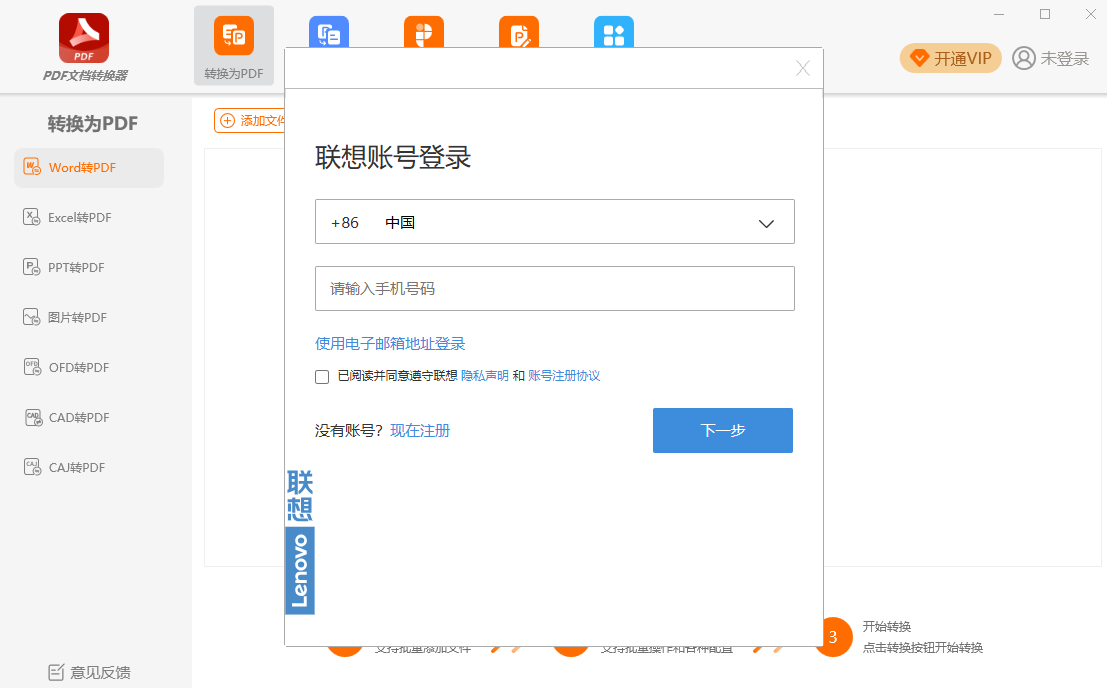Click the 开通VIP button
This screenshot has width=1107, height=688.
click(x=950, y=58)
